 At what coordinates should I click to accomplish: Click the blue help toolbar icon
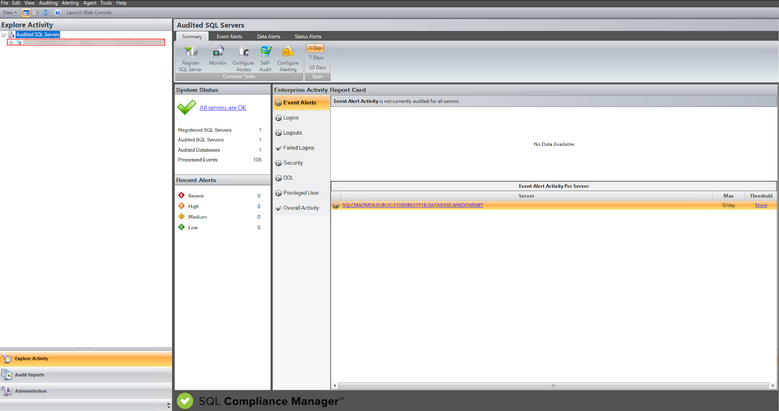(x=57, y=12)
